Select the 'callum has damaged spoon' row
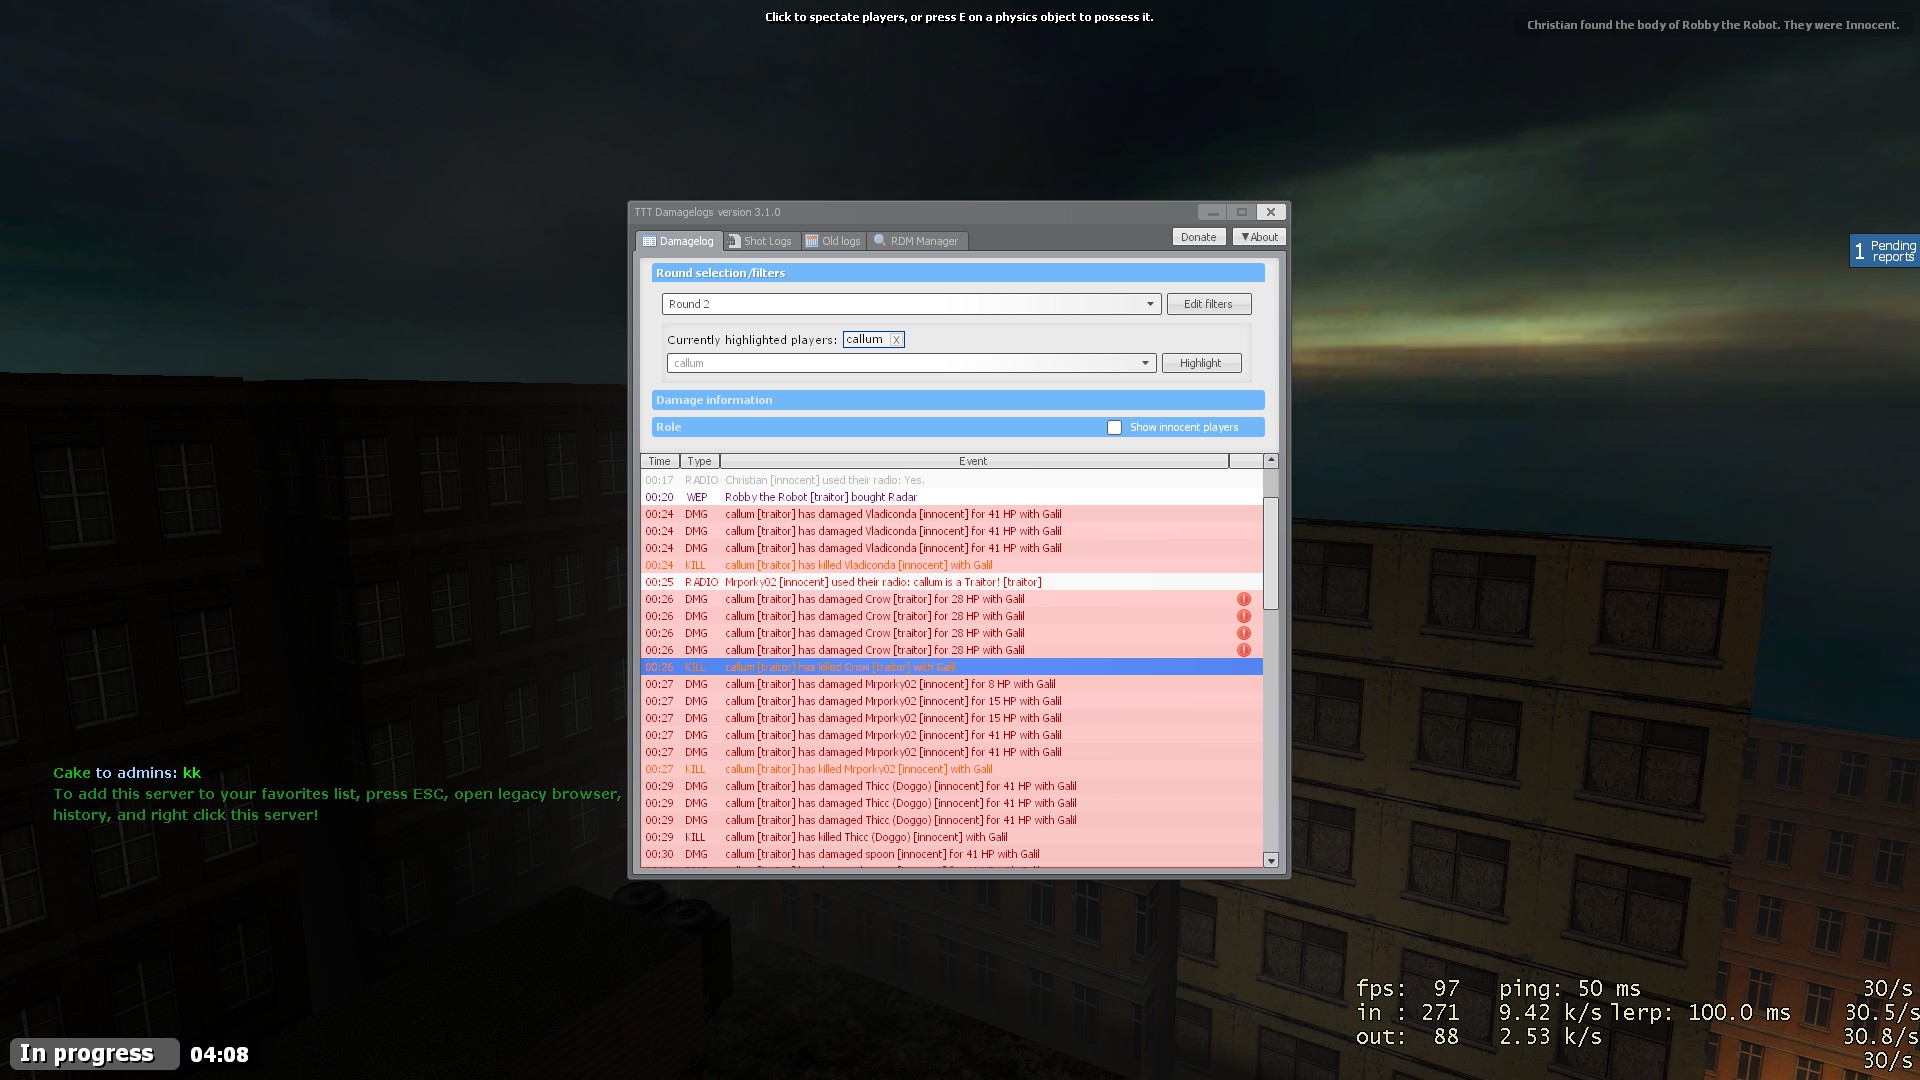This screenshot has width=1920, height=1080. 952,854
